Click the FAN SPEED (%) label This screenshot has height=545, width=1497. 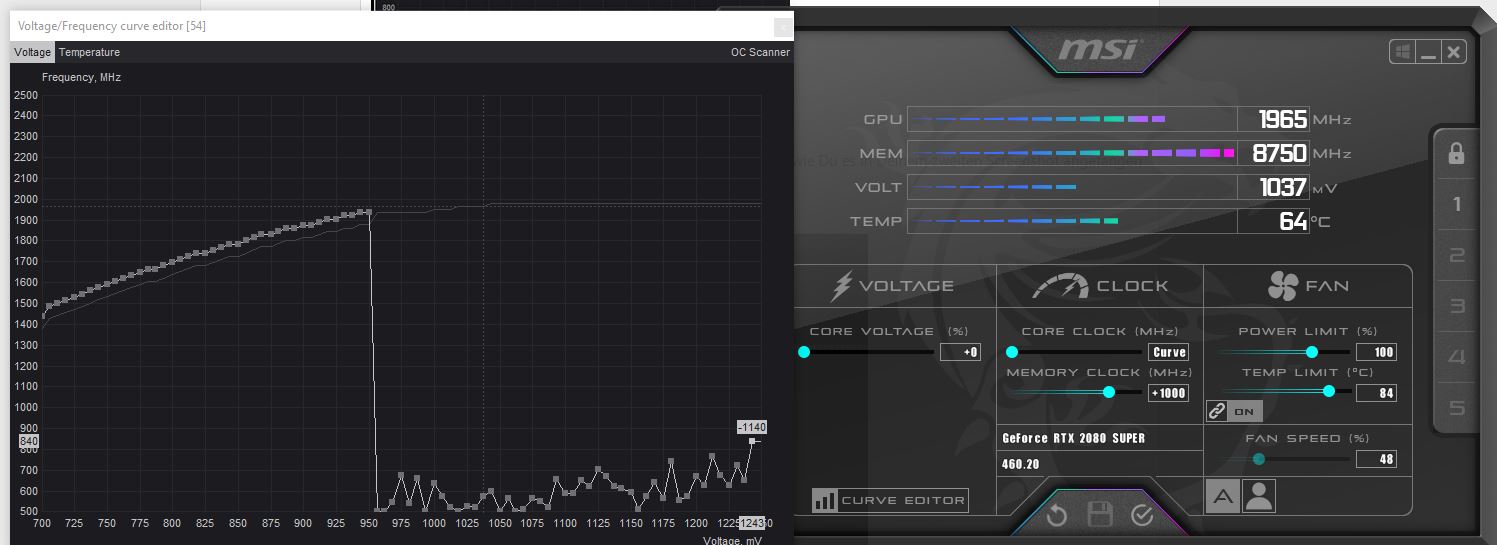point(1307,438)
